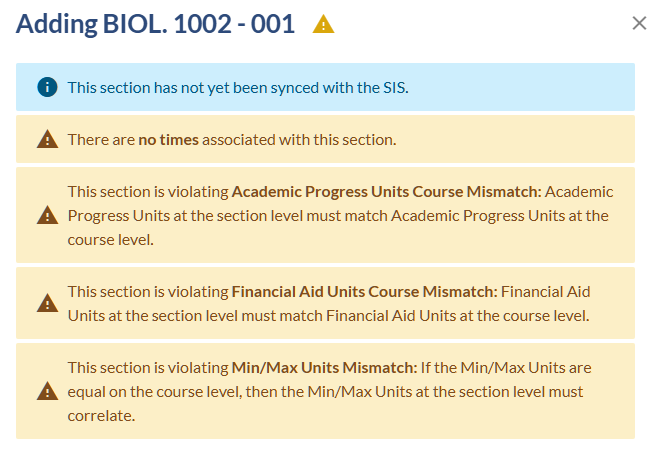Click the no times associated warning banner

point(325,139)
